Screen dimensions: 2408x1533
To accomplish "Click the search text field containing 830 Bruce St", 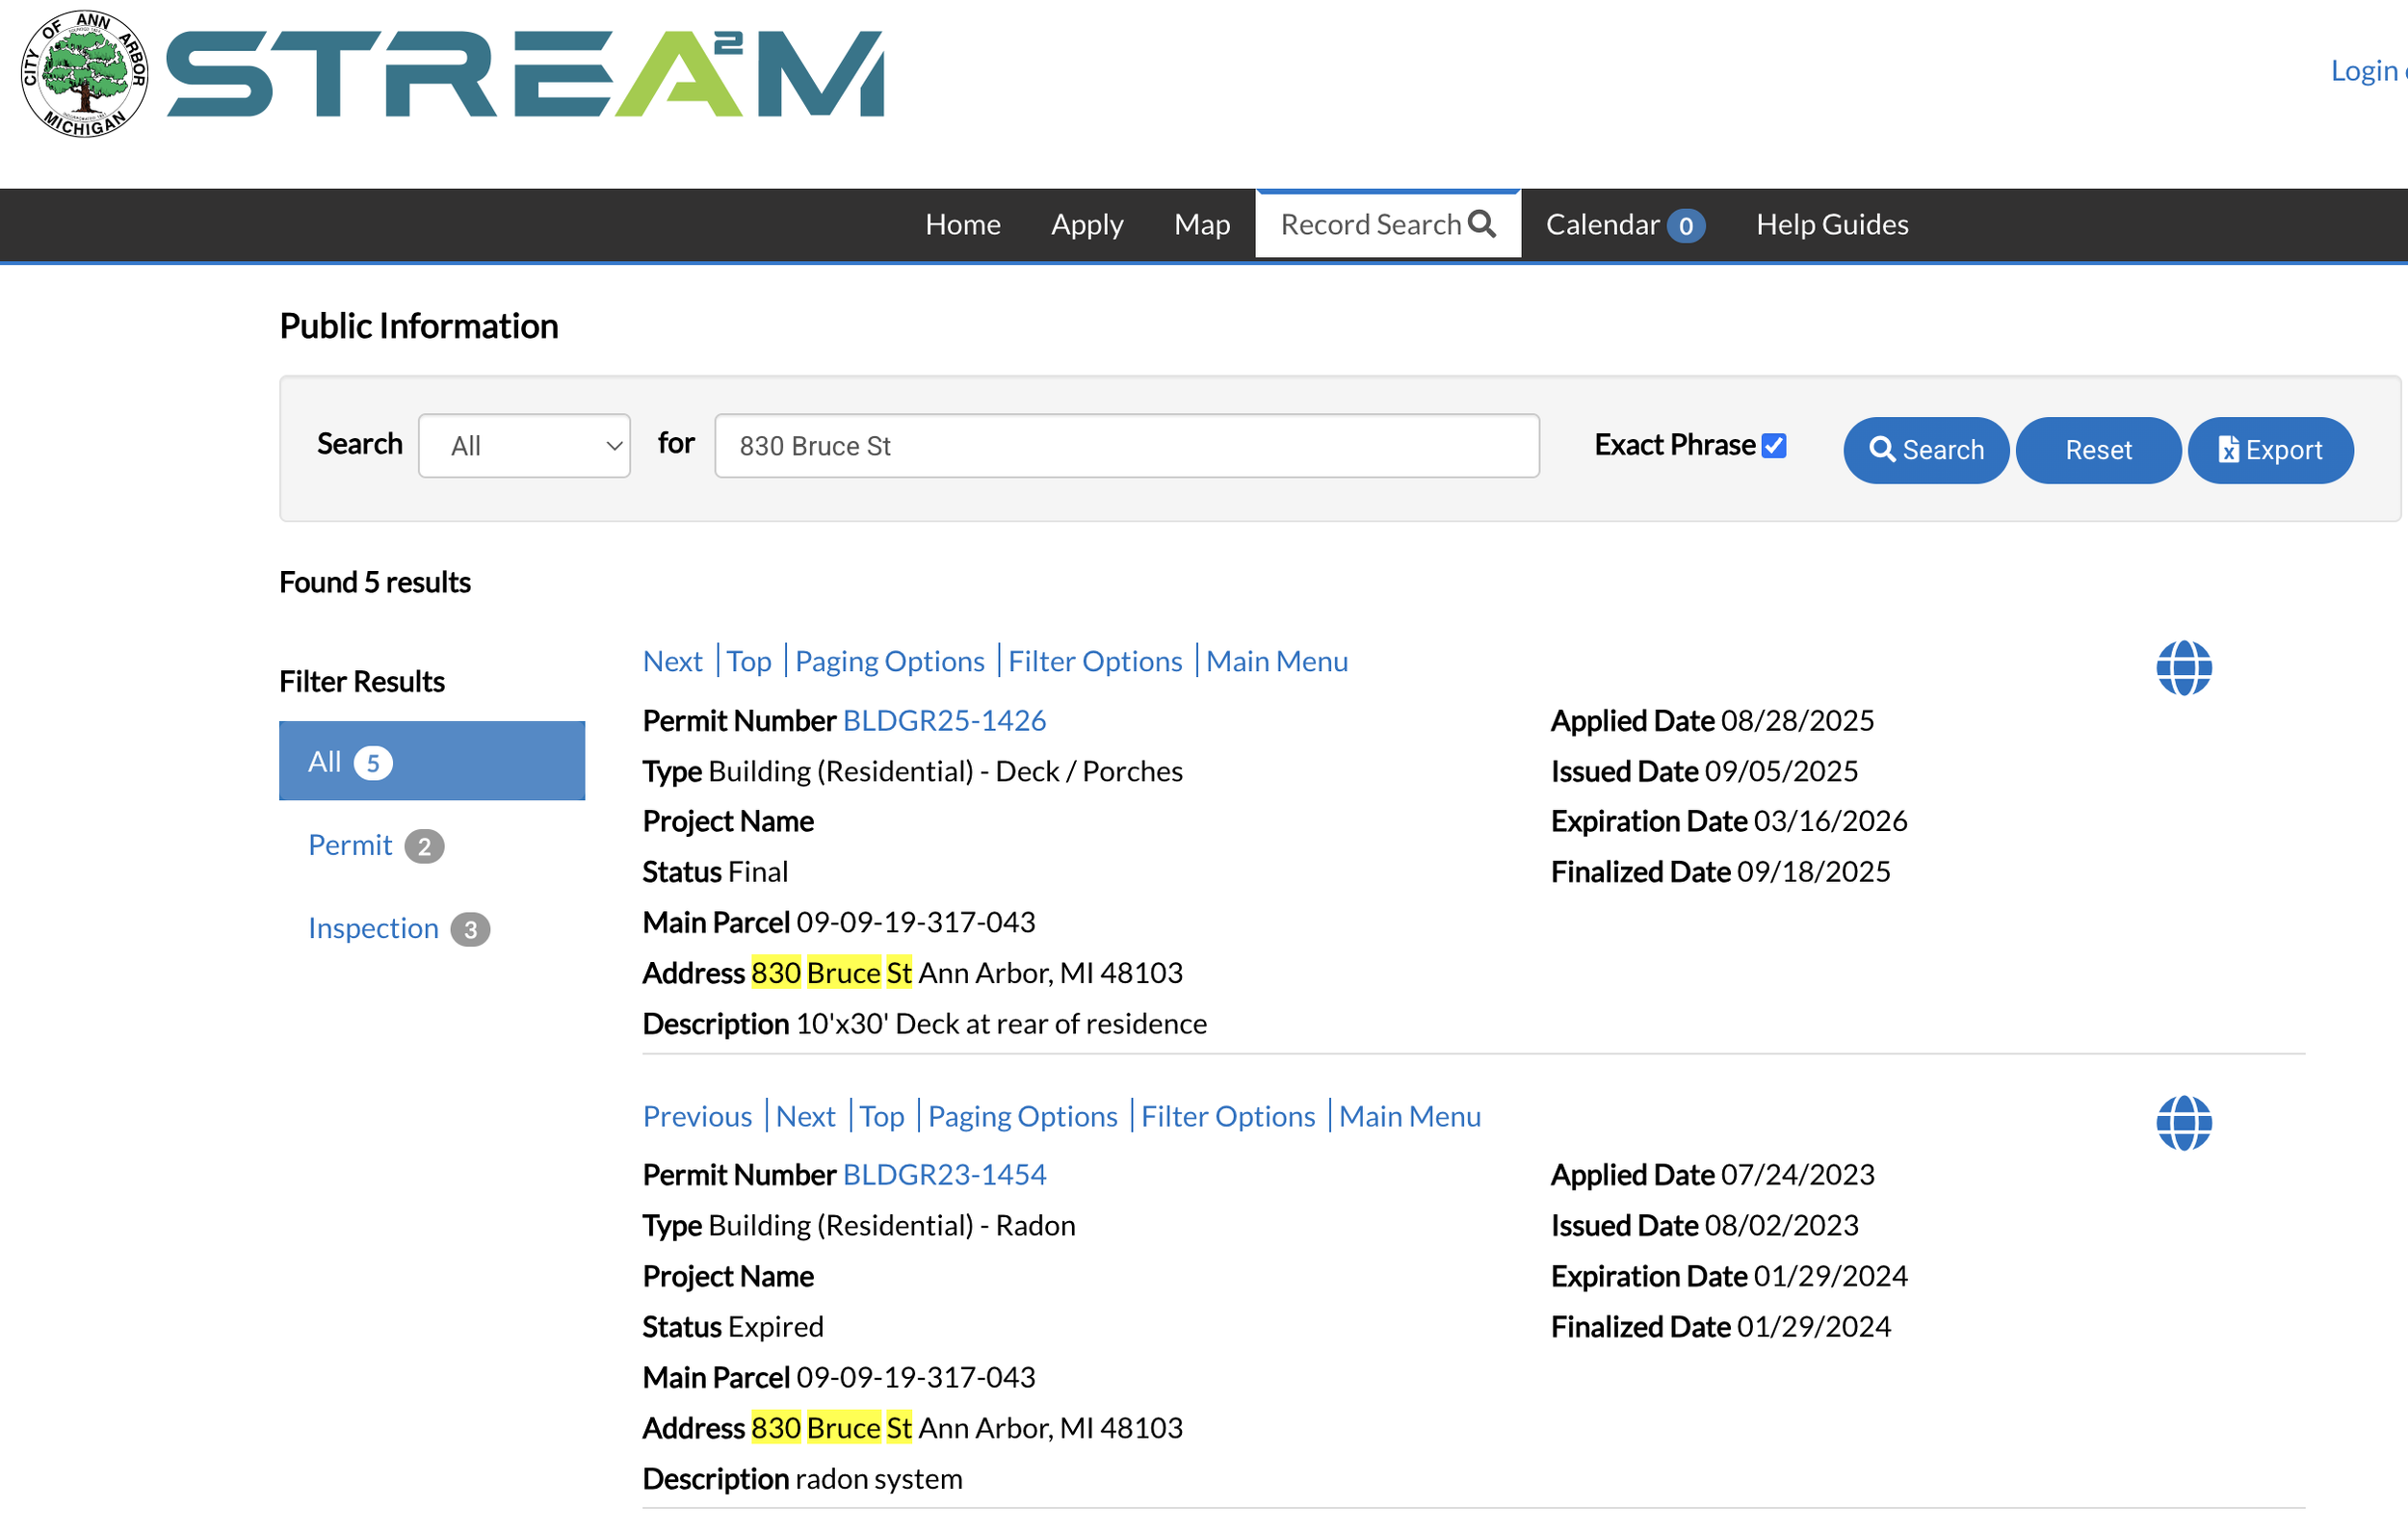I will pyautogui.click(x=1126, y=446).
